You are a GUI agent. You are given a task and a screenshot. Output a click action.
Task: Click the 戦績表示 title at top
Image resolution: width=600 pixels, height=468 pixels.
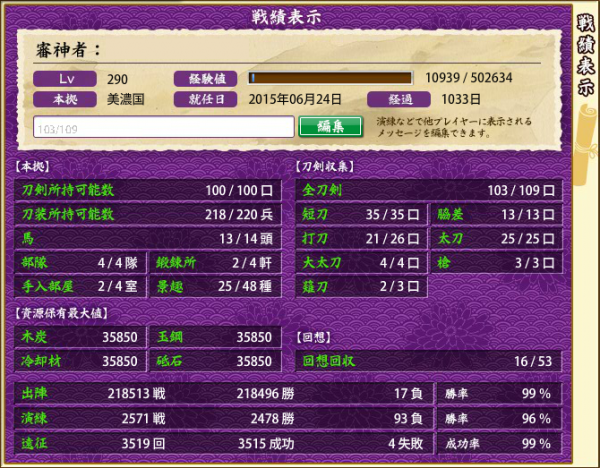(286, 17)
